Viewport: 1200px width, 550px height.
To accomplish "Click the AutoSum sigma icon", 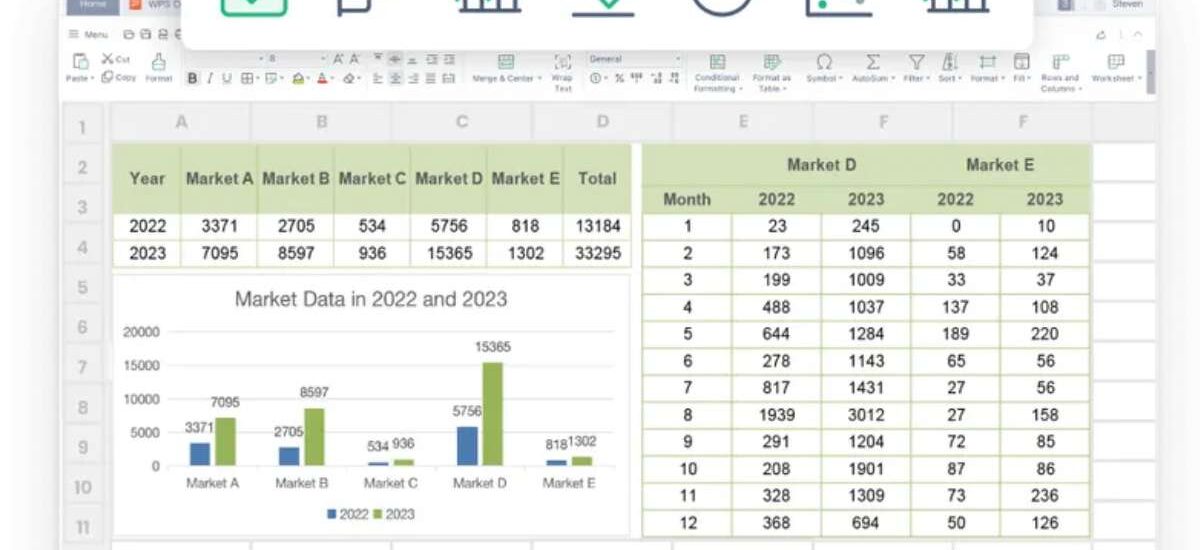I will pyautogui.click(x=873, y=62).
